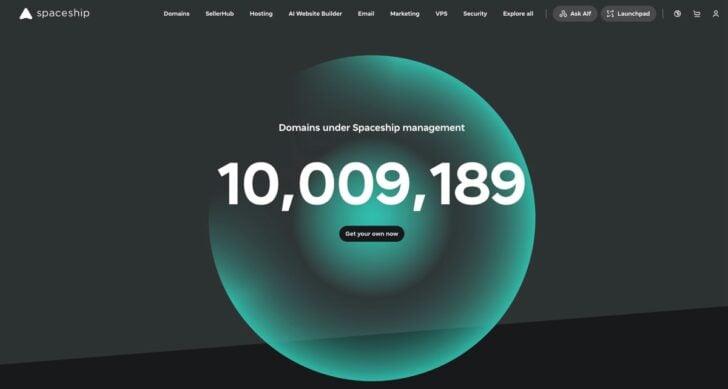Click the Ask Alf assistant icon
The image size is (728, 389).
click(563, 14)
